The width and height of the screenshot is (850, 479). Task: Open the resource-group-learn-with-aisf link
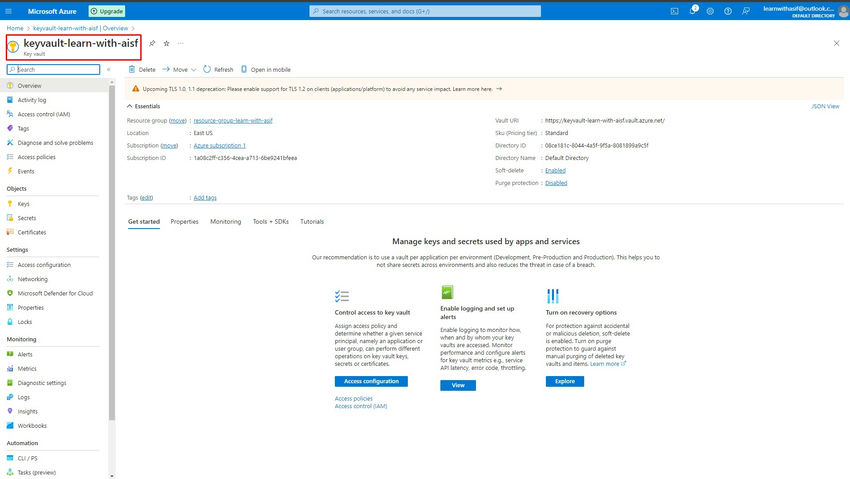233,120
